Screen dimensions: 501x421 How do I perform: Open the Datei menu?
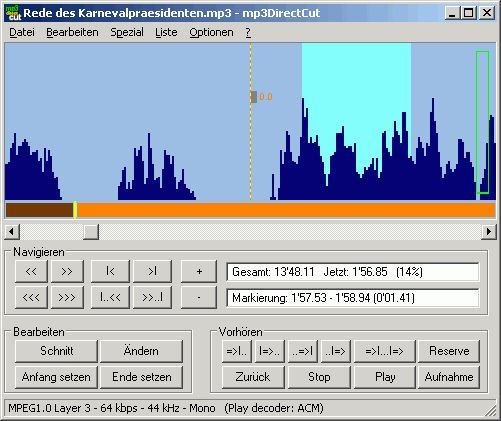(x=22, y=32)
